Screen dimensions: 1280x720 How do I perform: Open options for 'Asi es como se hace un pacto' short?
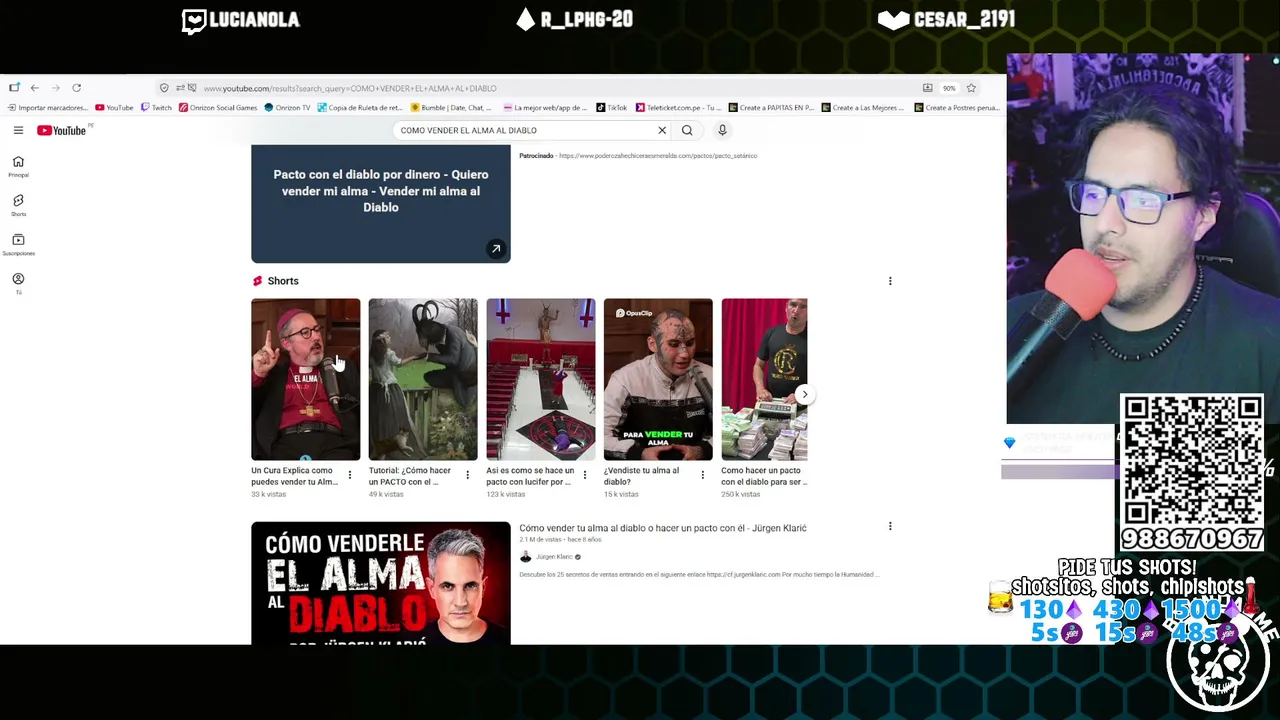585,475
